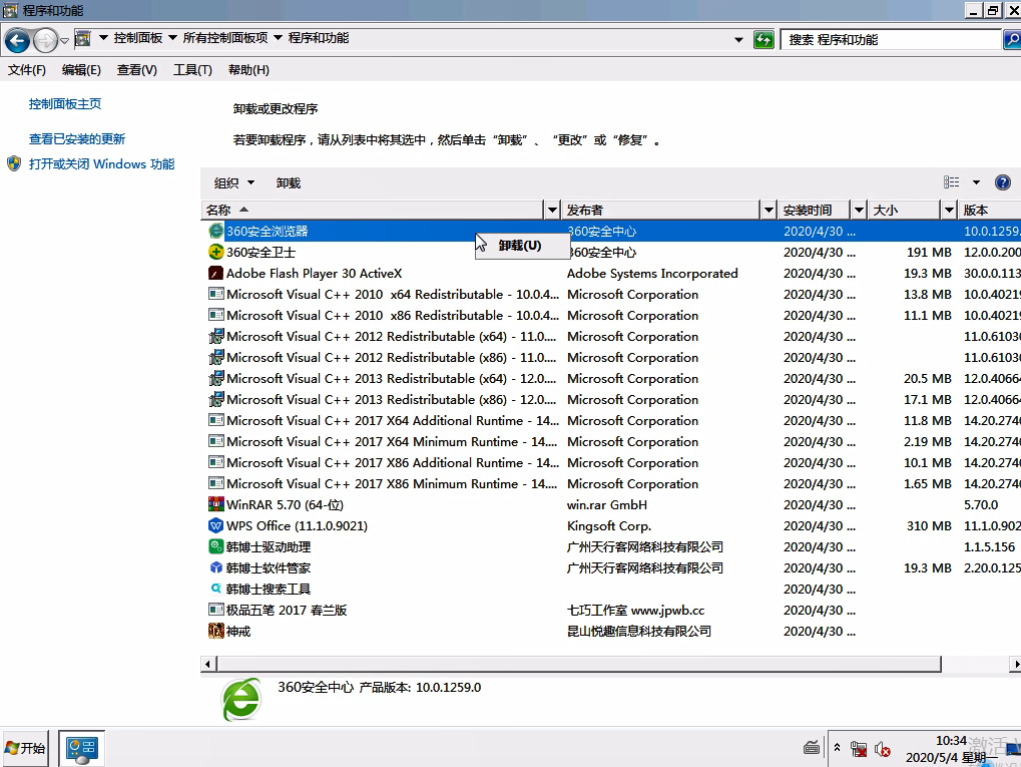This screenshot has height=767, width=1021.
Task: Click the taskbar clock 10:34
Action: (x=951, y=740)
